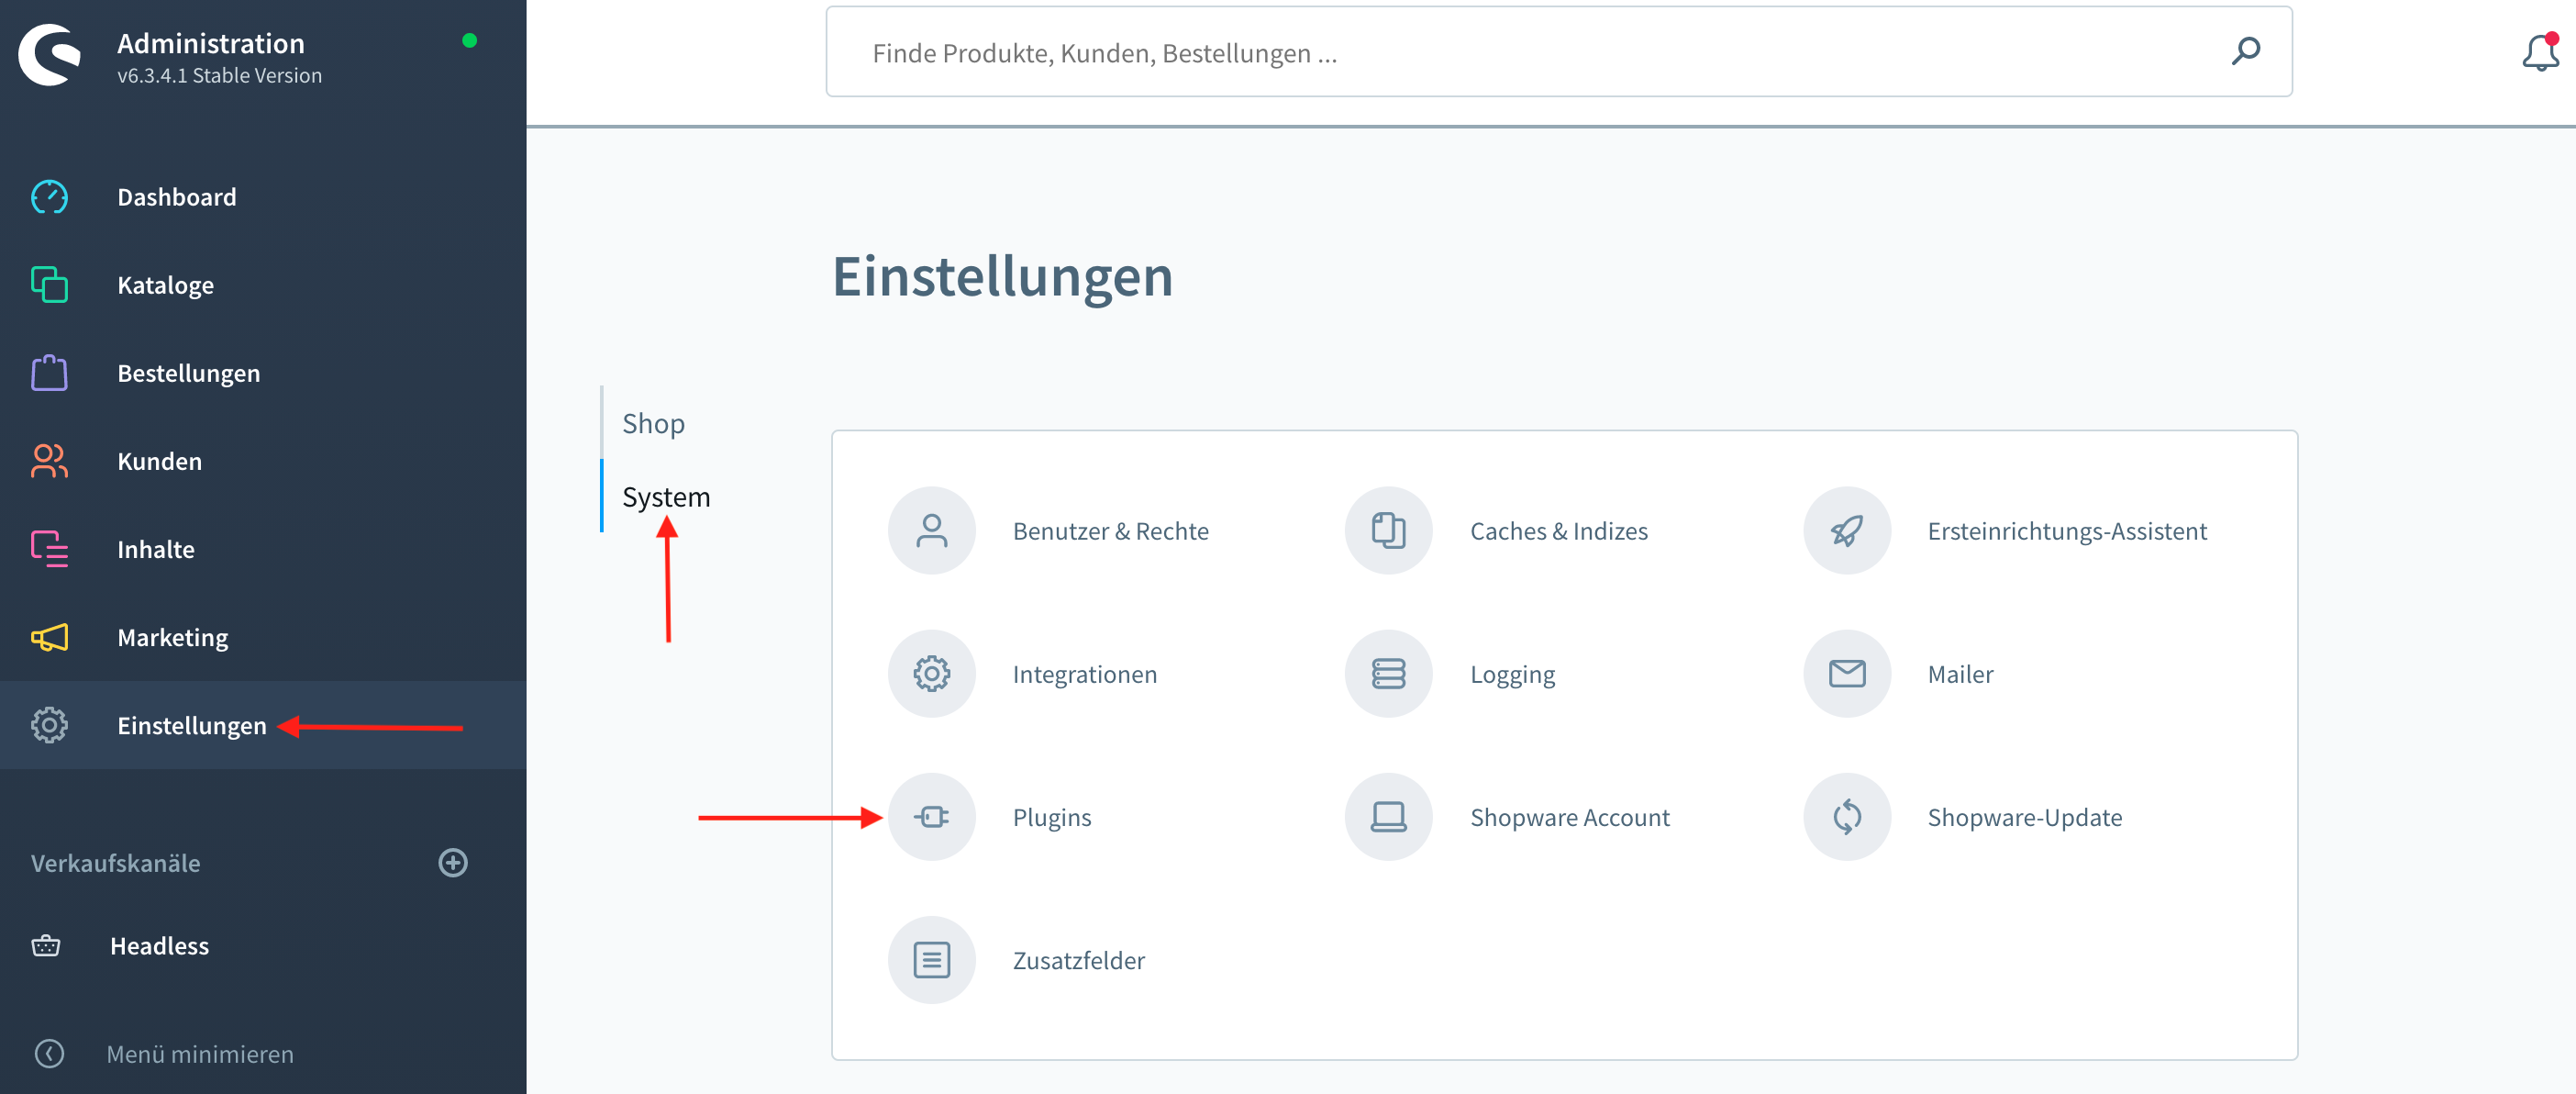Click the Plugins plug icon
The image size is (2576, 1094).
pos(931,817)
